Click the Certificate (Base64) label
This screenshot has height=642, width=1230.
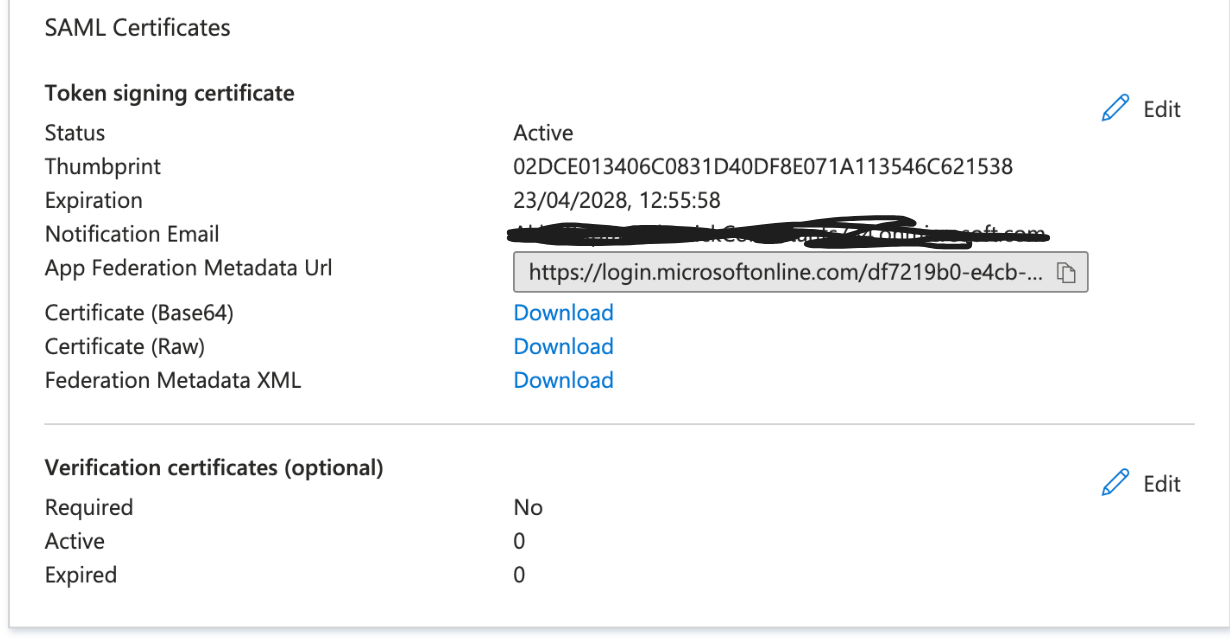coord(139,313)
